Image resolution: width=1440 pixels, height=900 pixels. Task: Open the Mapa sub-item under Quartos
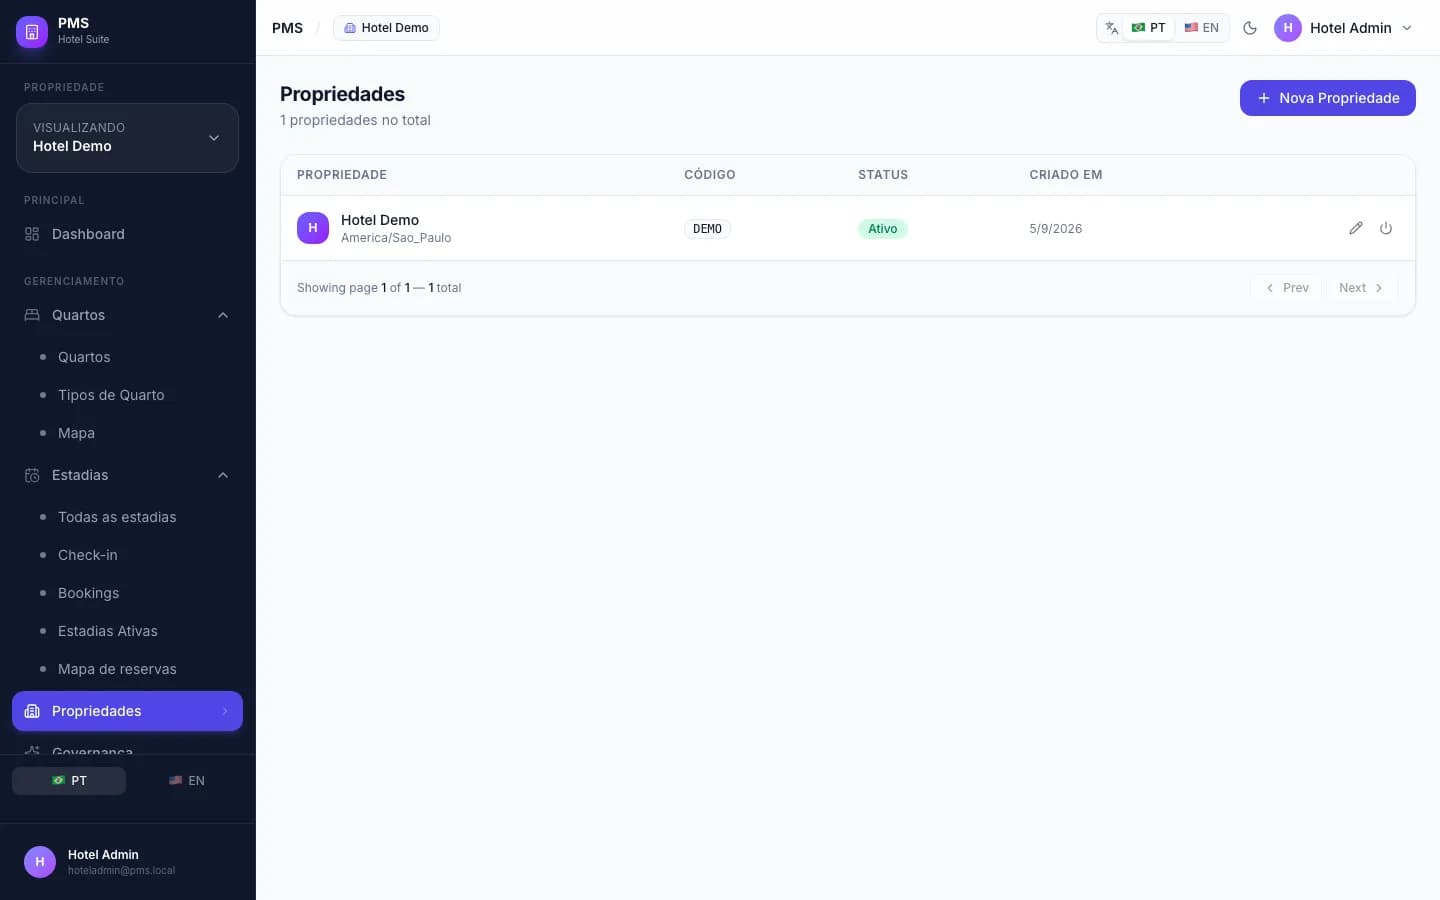click(76, 433)
